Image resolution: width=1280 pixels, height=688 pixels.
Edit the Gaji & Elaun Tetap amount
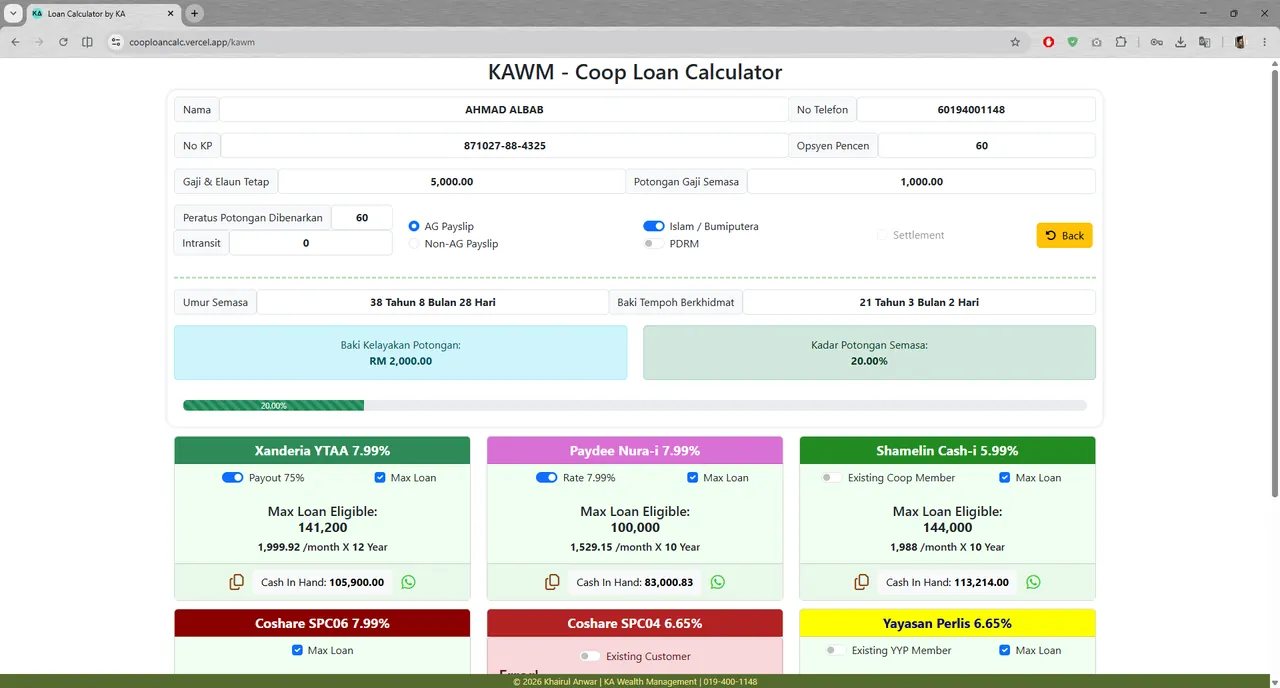click(452, 182)
